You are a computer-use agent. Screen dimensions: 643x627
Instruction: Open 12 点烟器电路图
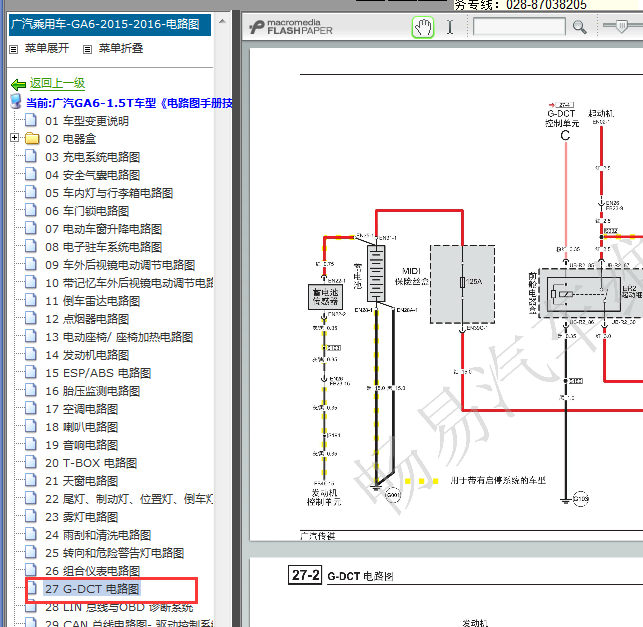[87, 319]
